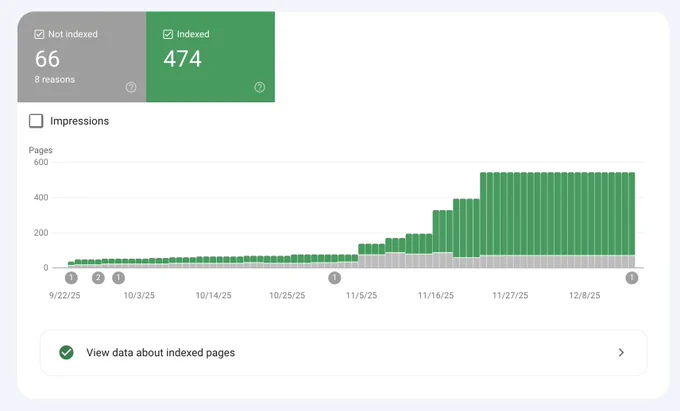The image size is (680, 411).
Task: Select the Not indexed 66 tile
Action: 82,57
